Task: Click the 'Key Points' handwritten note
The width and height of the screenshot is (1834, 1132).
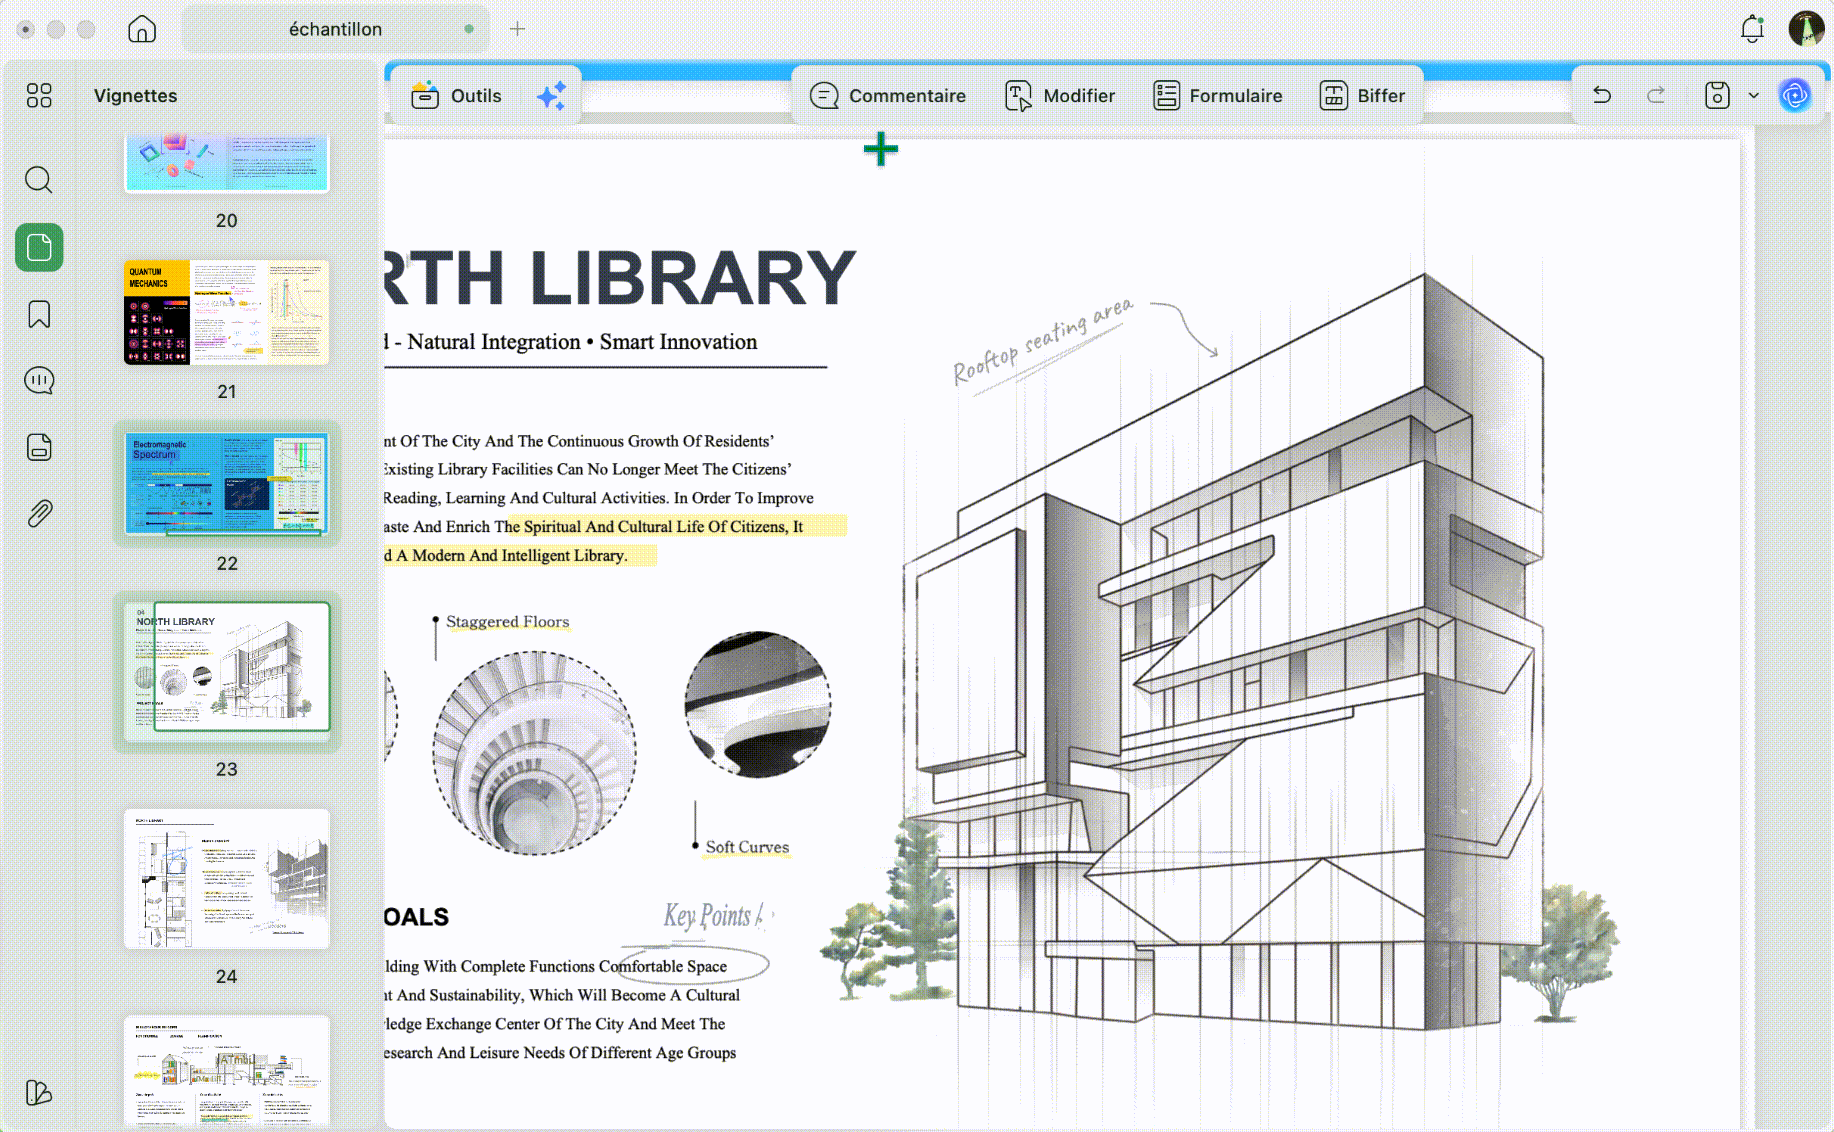Action: click(x=708, y=915)
